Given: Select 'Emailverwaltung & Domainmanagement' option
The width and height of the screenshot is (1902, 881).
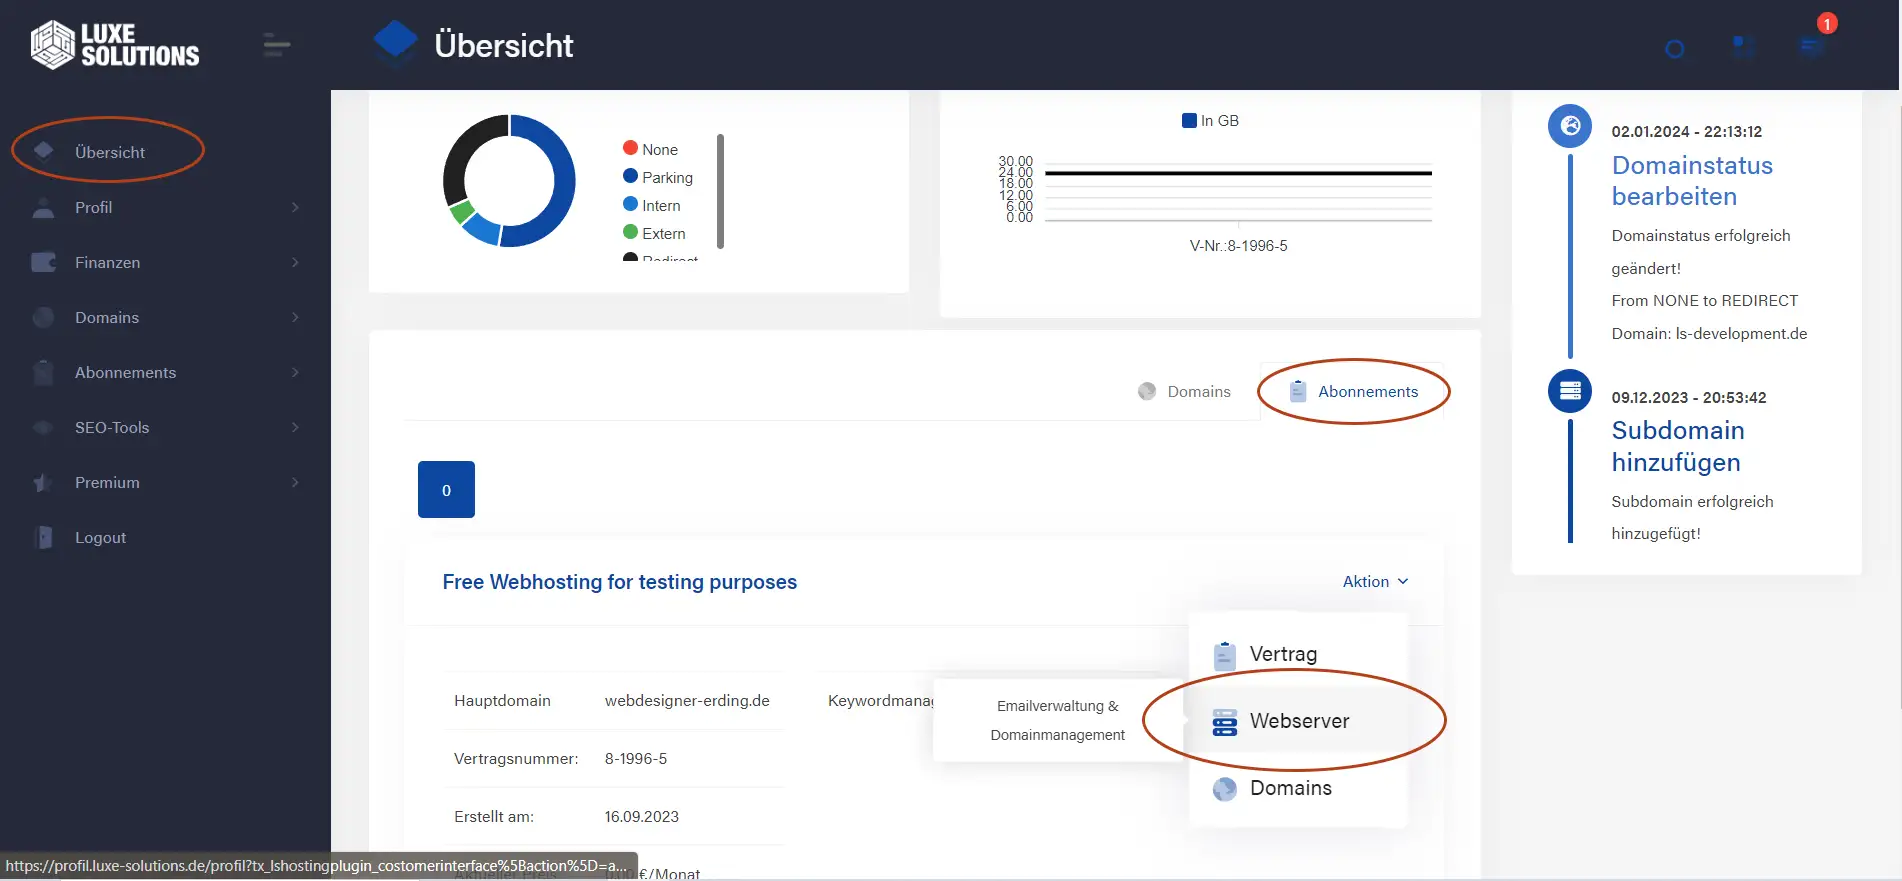Looking at the screenshot, I should coord(1057,720).
